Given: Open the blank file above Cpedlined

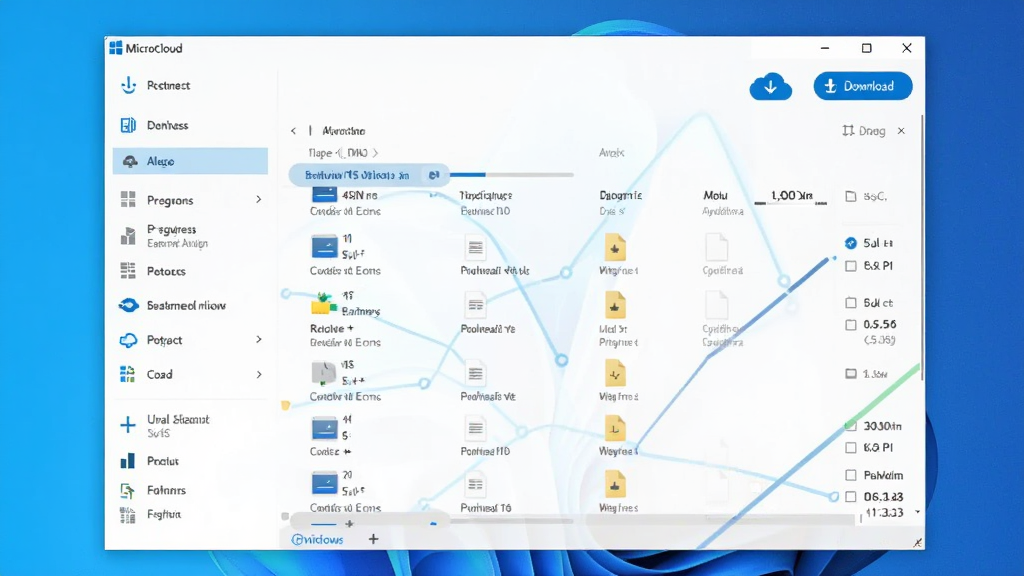Looking at the screenshot, I should (x=716, y=248).
